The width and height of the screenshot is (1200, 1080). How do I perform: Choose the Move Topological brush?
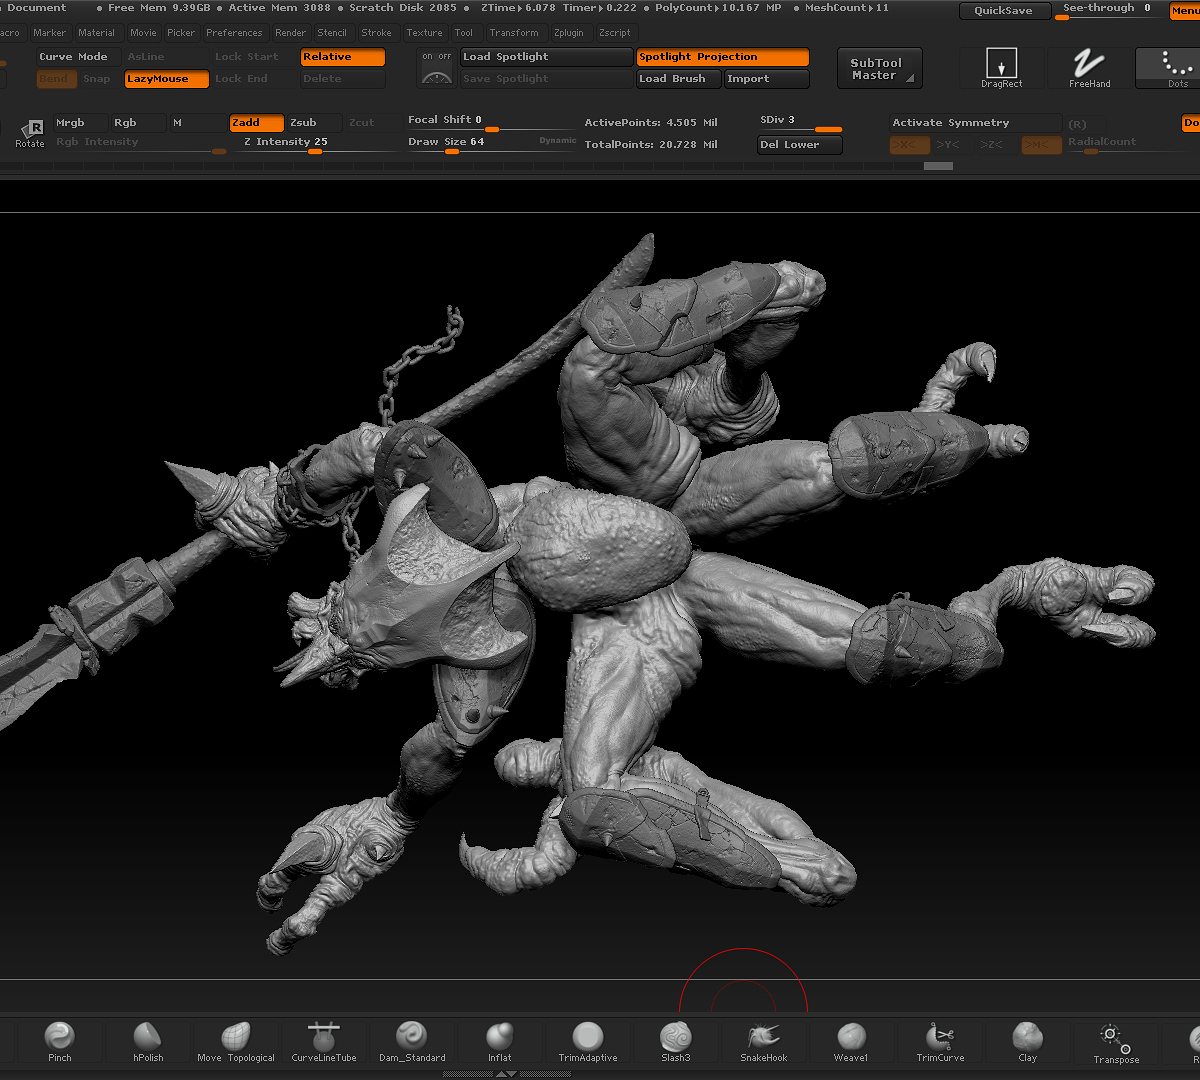pos(236,1041)
